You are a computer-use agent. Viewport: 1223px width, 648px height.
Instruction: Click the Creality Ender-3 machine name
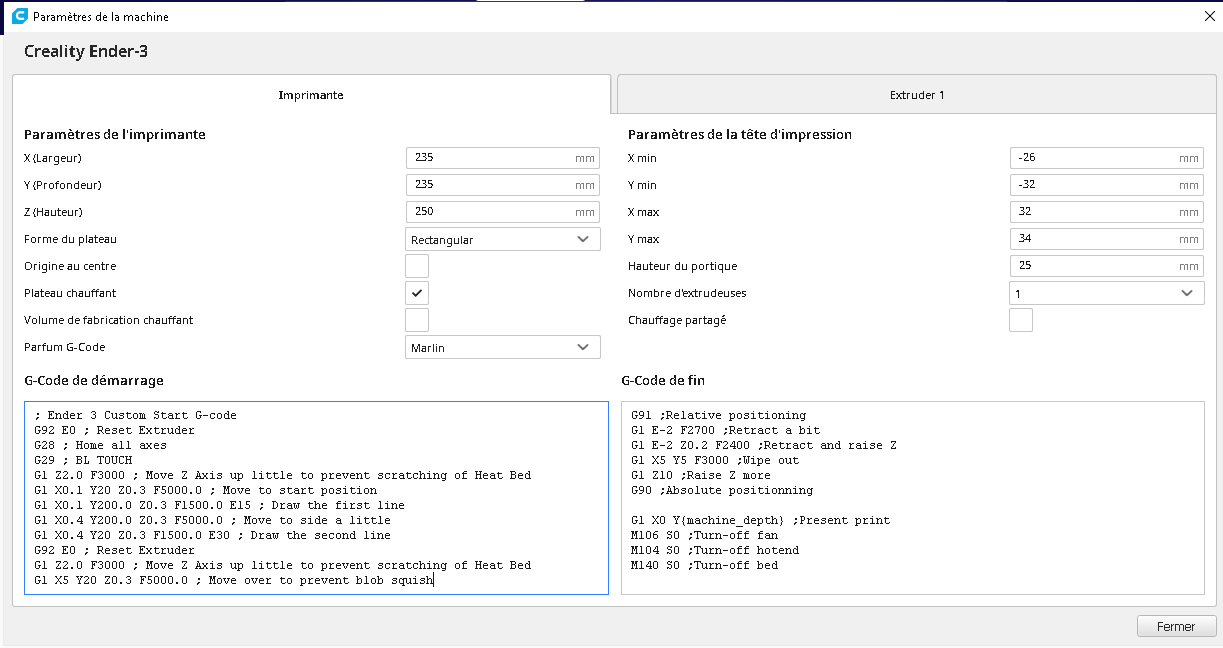click(x=86, y=51)
